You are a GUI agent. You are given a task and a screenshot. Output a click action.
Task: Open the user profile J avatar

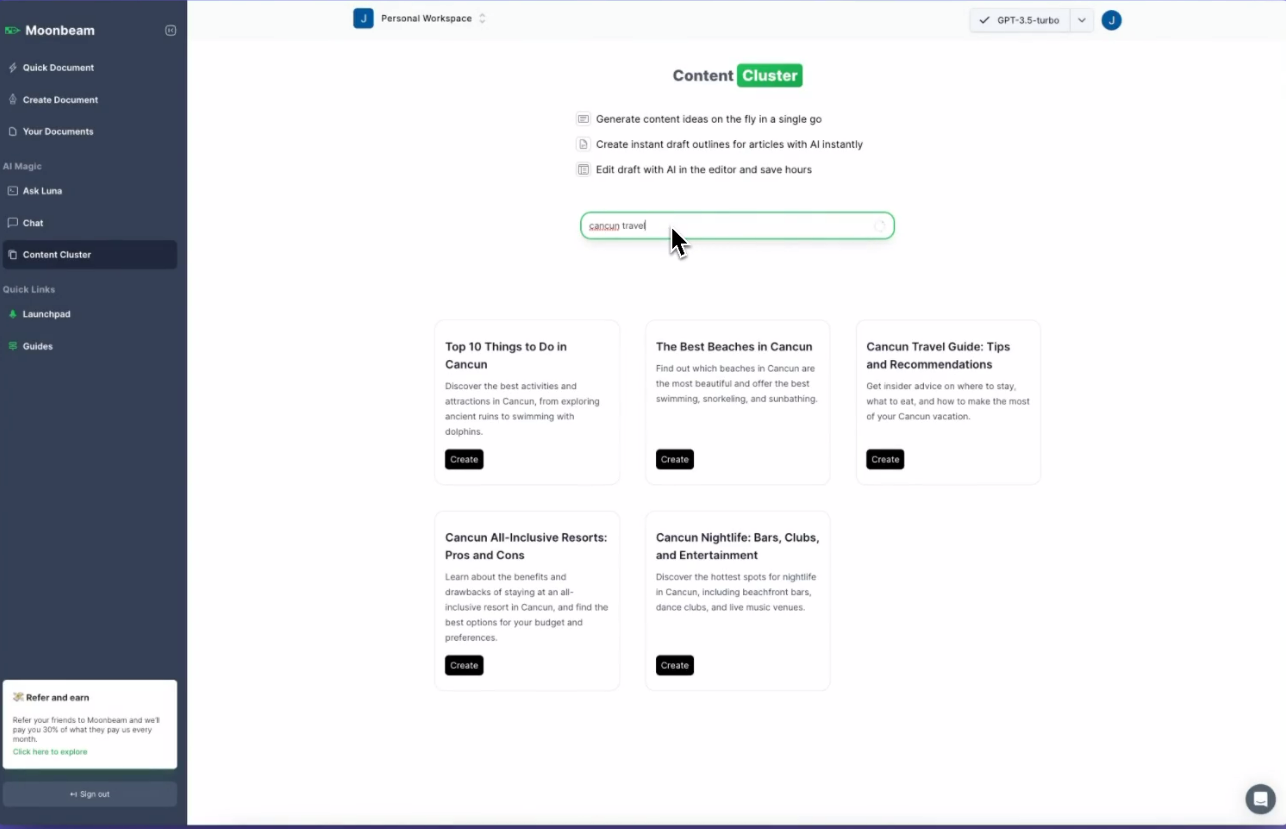coord(1111,20)
